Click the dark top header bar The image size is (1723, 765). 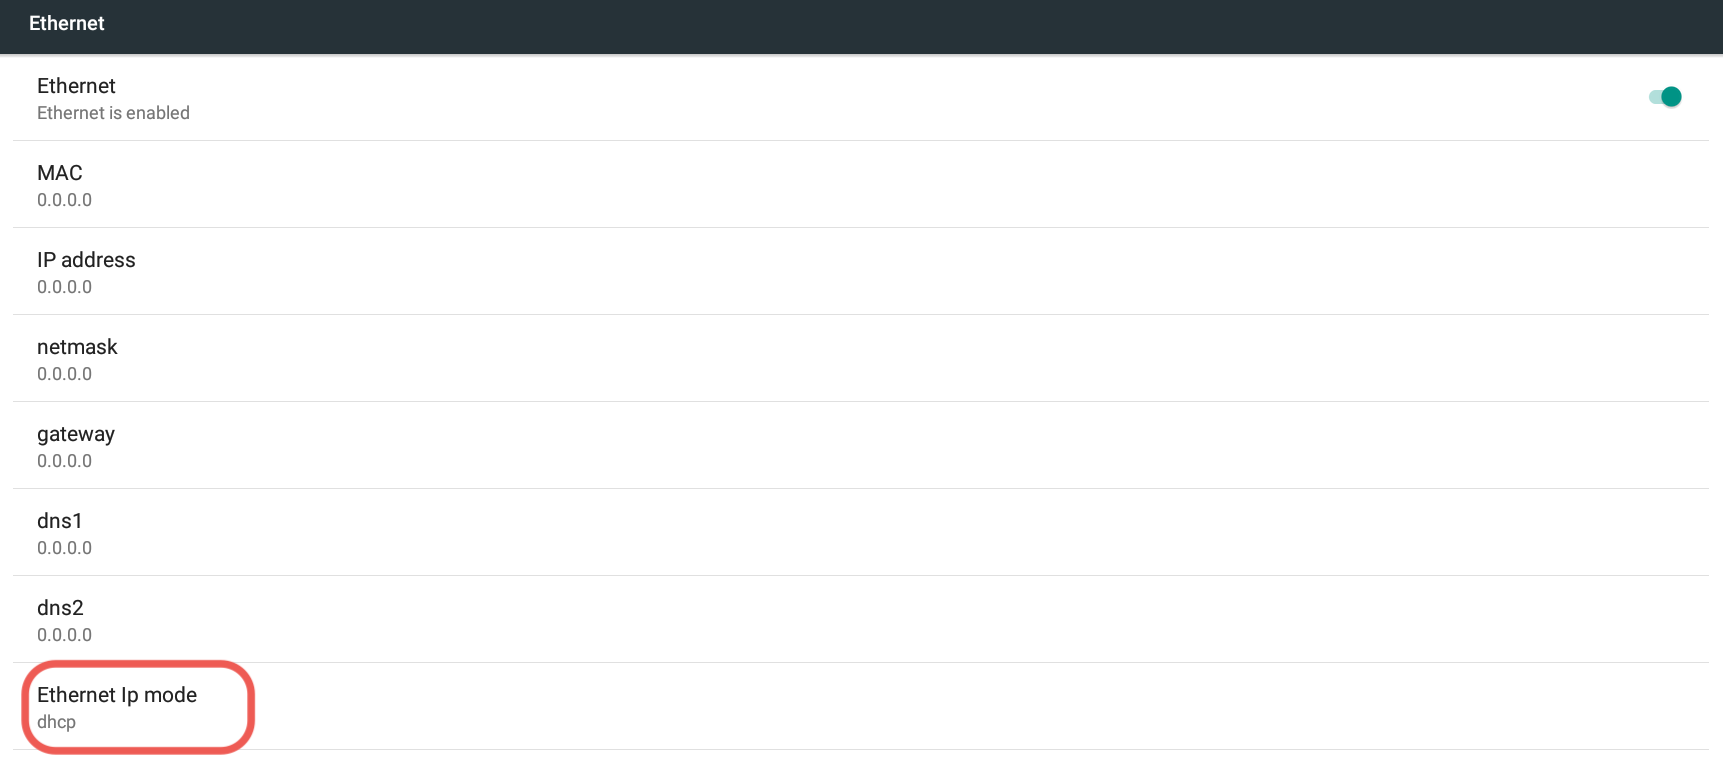click(x=860, y=26)
